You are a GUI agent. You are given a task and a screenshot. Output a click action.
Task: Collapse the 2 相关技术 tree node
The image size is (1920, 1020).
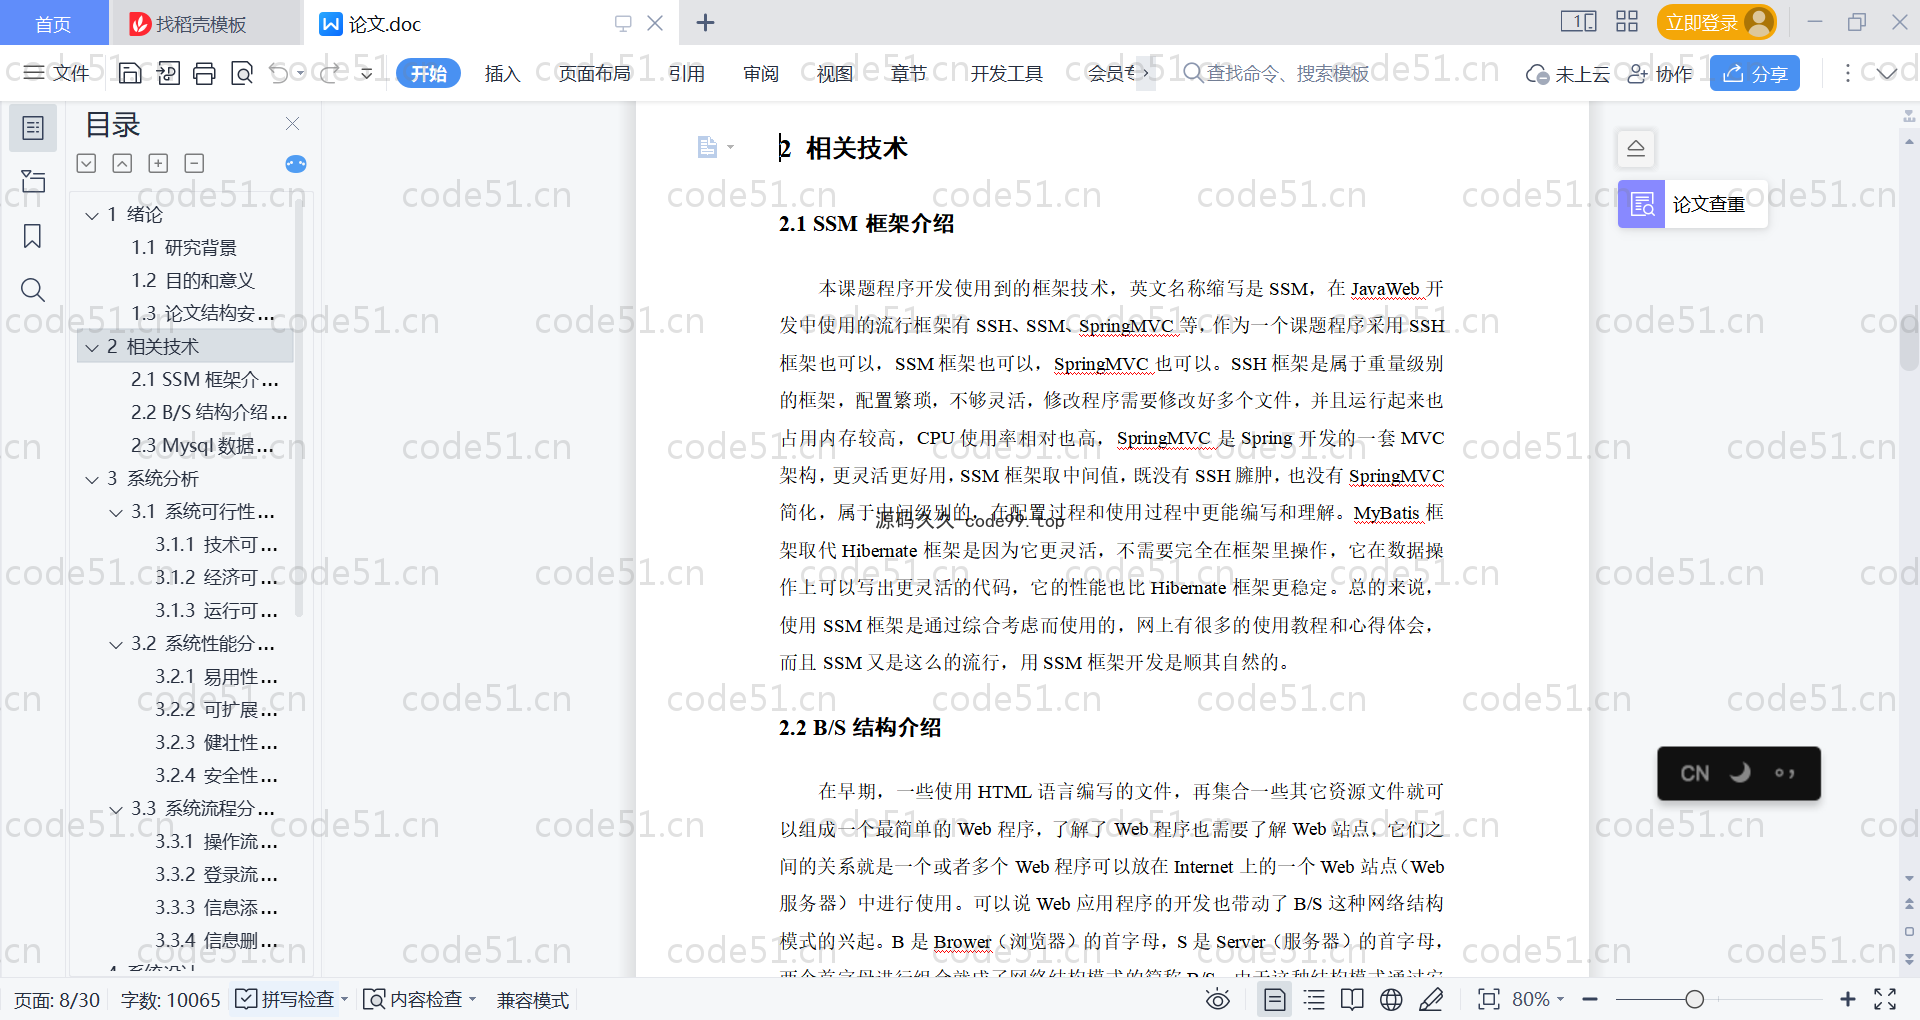[x=92, y=347]
